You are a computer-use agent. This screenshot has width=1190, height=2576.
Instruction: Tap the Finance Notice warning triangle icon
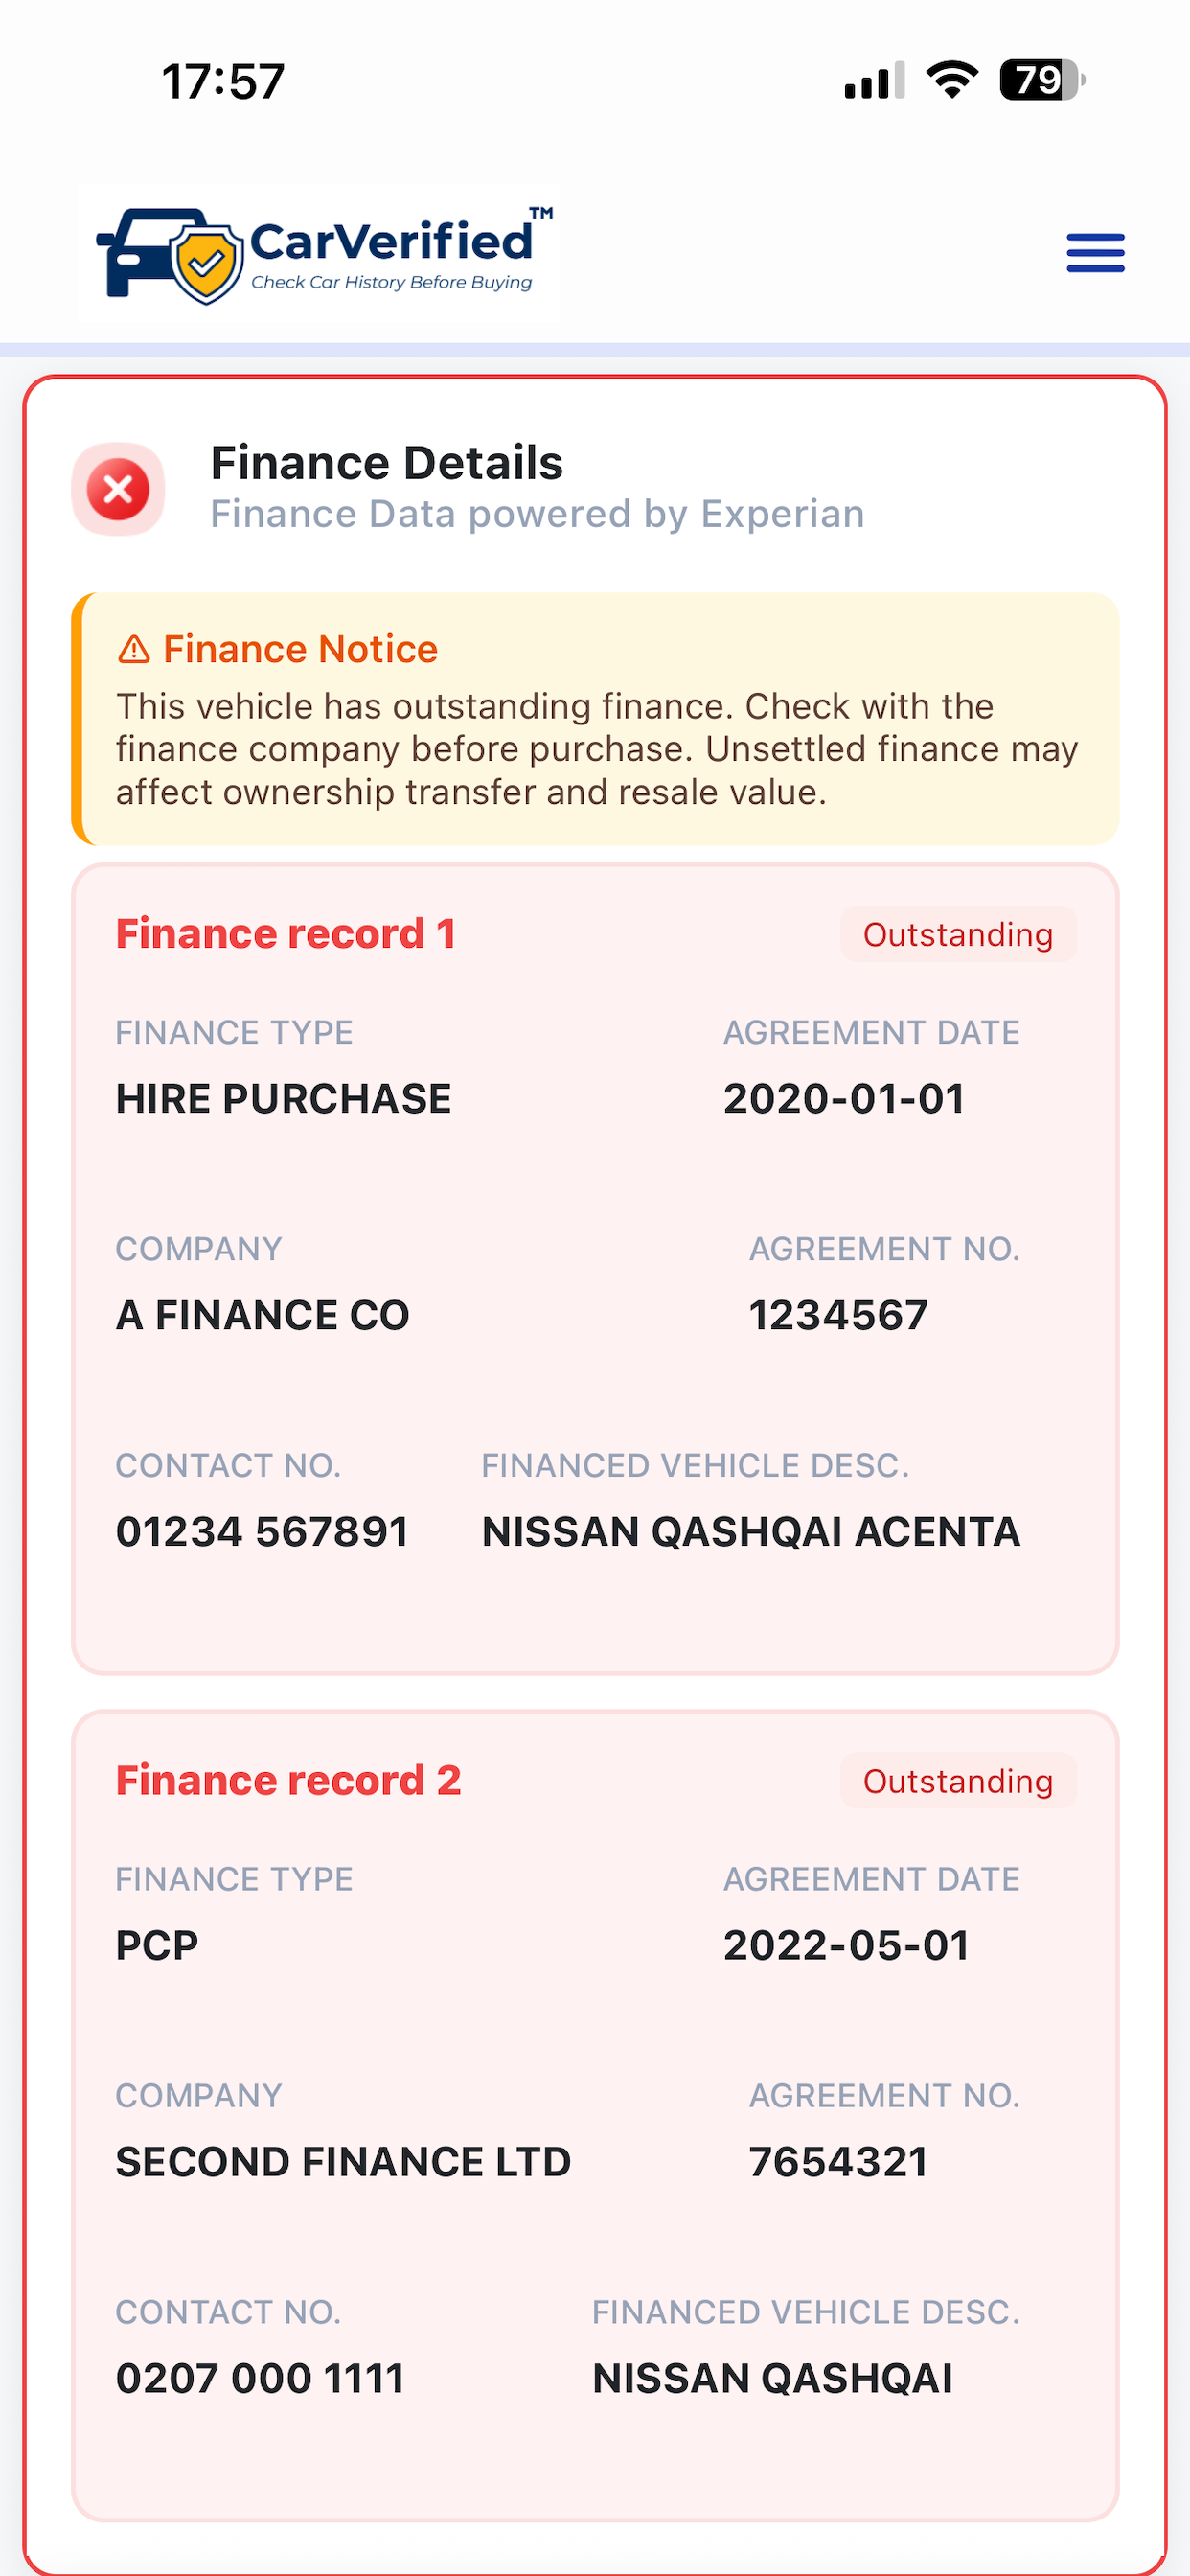click(x=134, y=650)
